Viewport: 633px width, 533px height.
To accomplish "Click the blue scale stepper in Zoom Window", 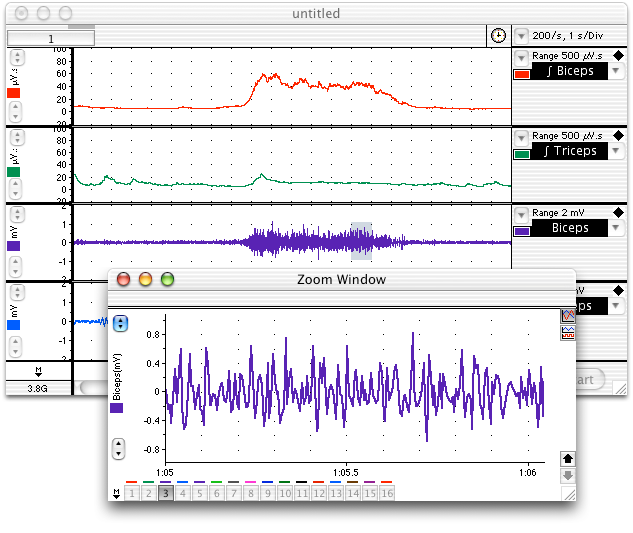I will pos(120,323).
